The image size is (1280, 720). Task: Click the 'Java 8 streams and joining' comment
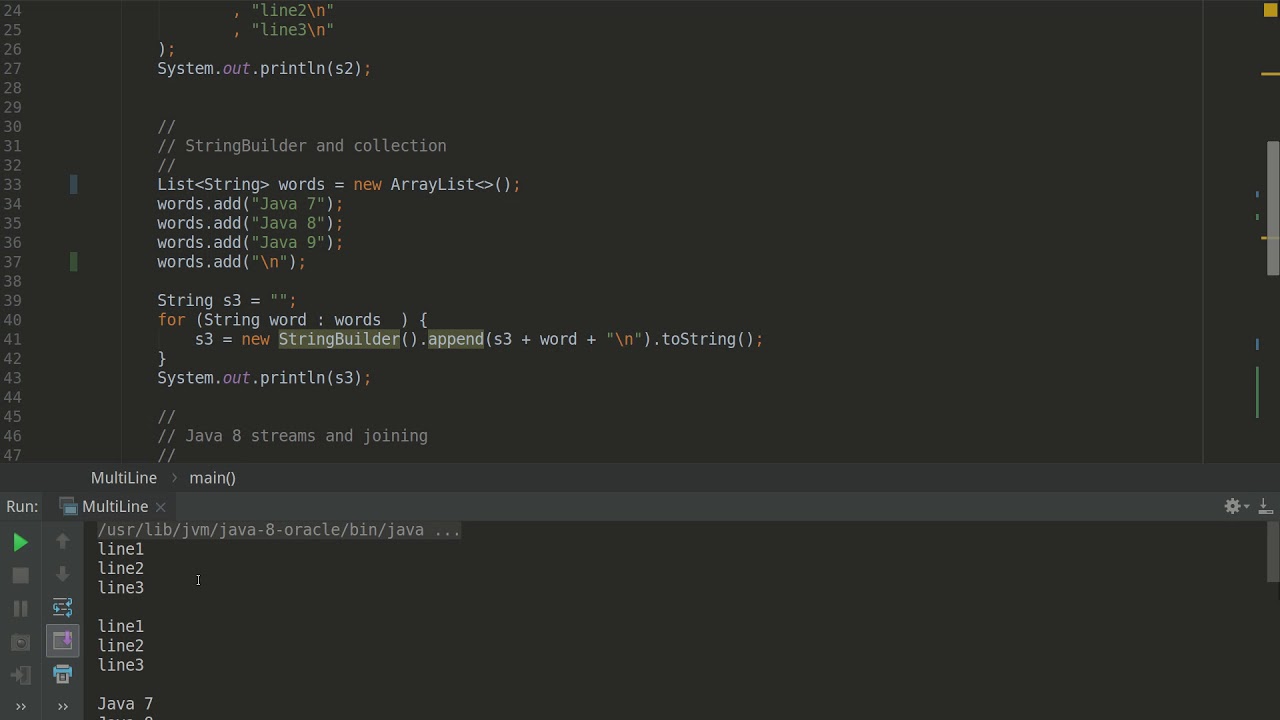[292, 436]
